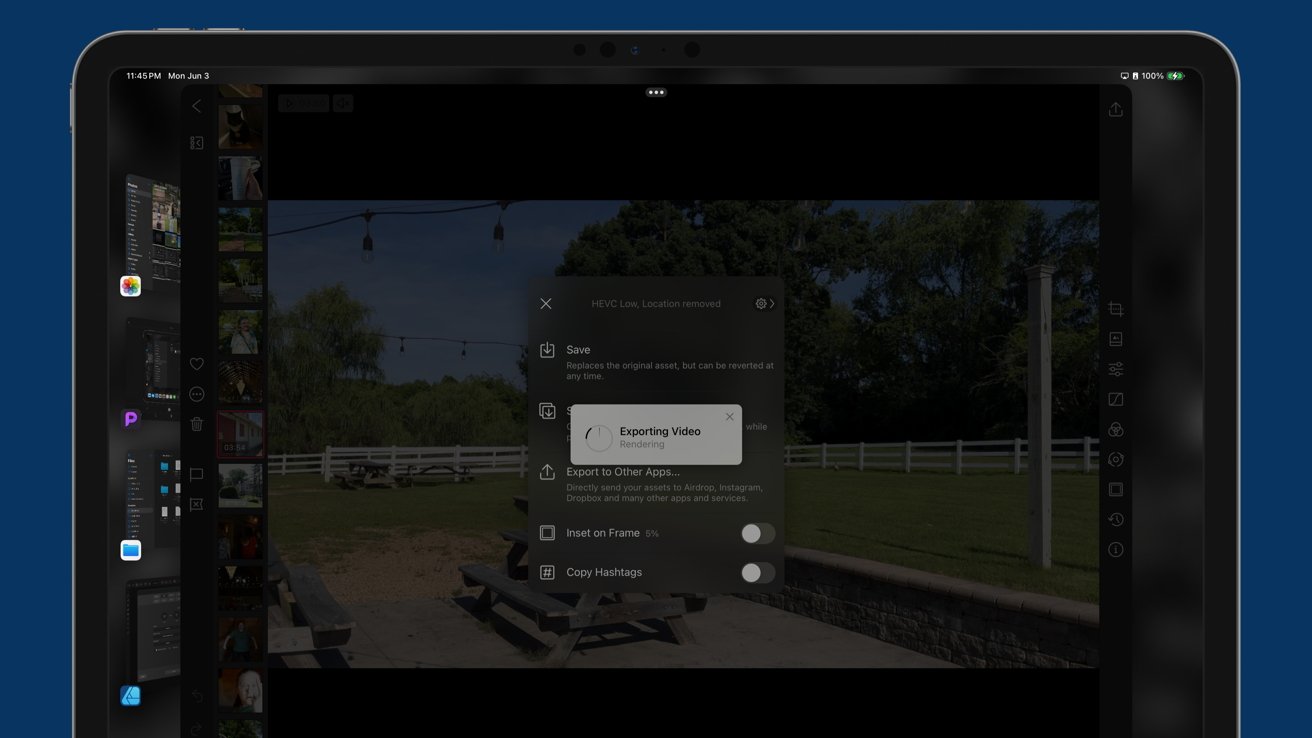
Task: Open the ellipsis more-options circle icon
Action: [x=197, y=394]
